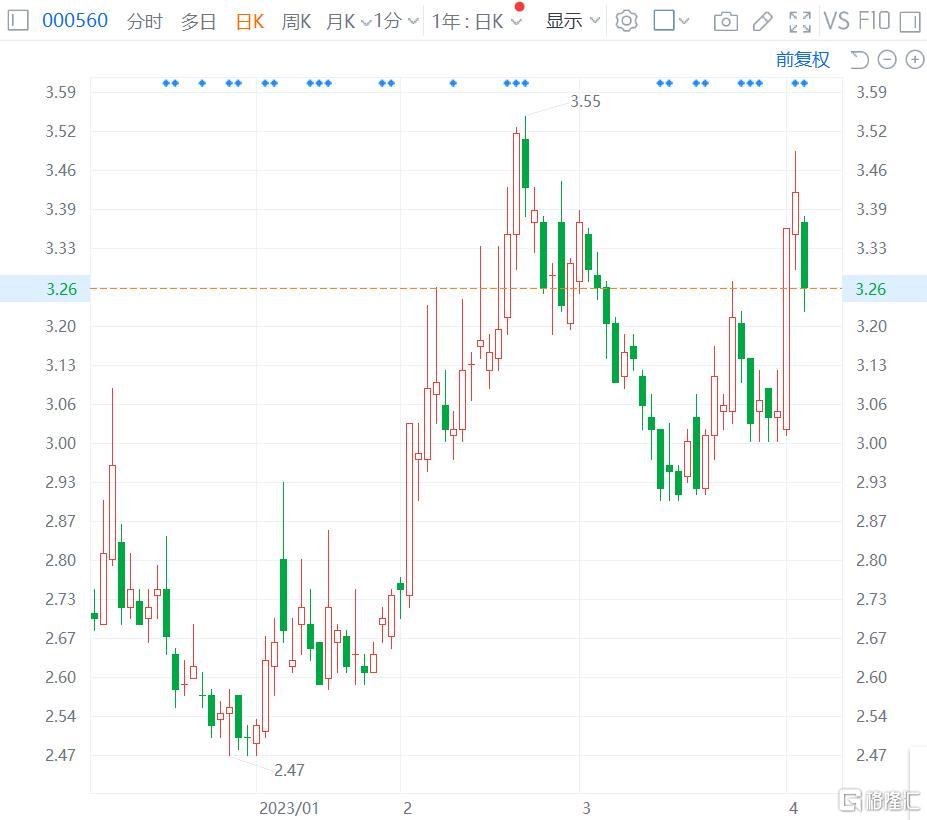Enter fullscreen with the expand icon

[x=800, y=22]
